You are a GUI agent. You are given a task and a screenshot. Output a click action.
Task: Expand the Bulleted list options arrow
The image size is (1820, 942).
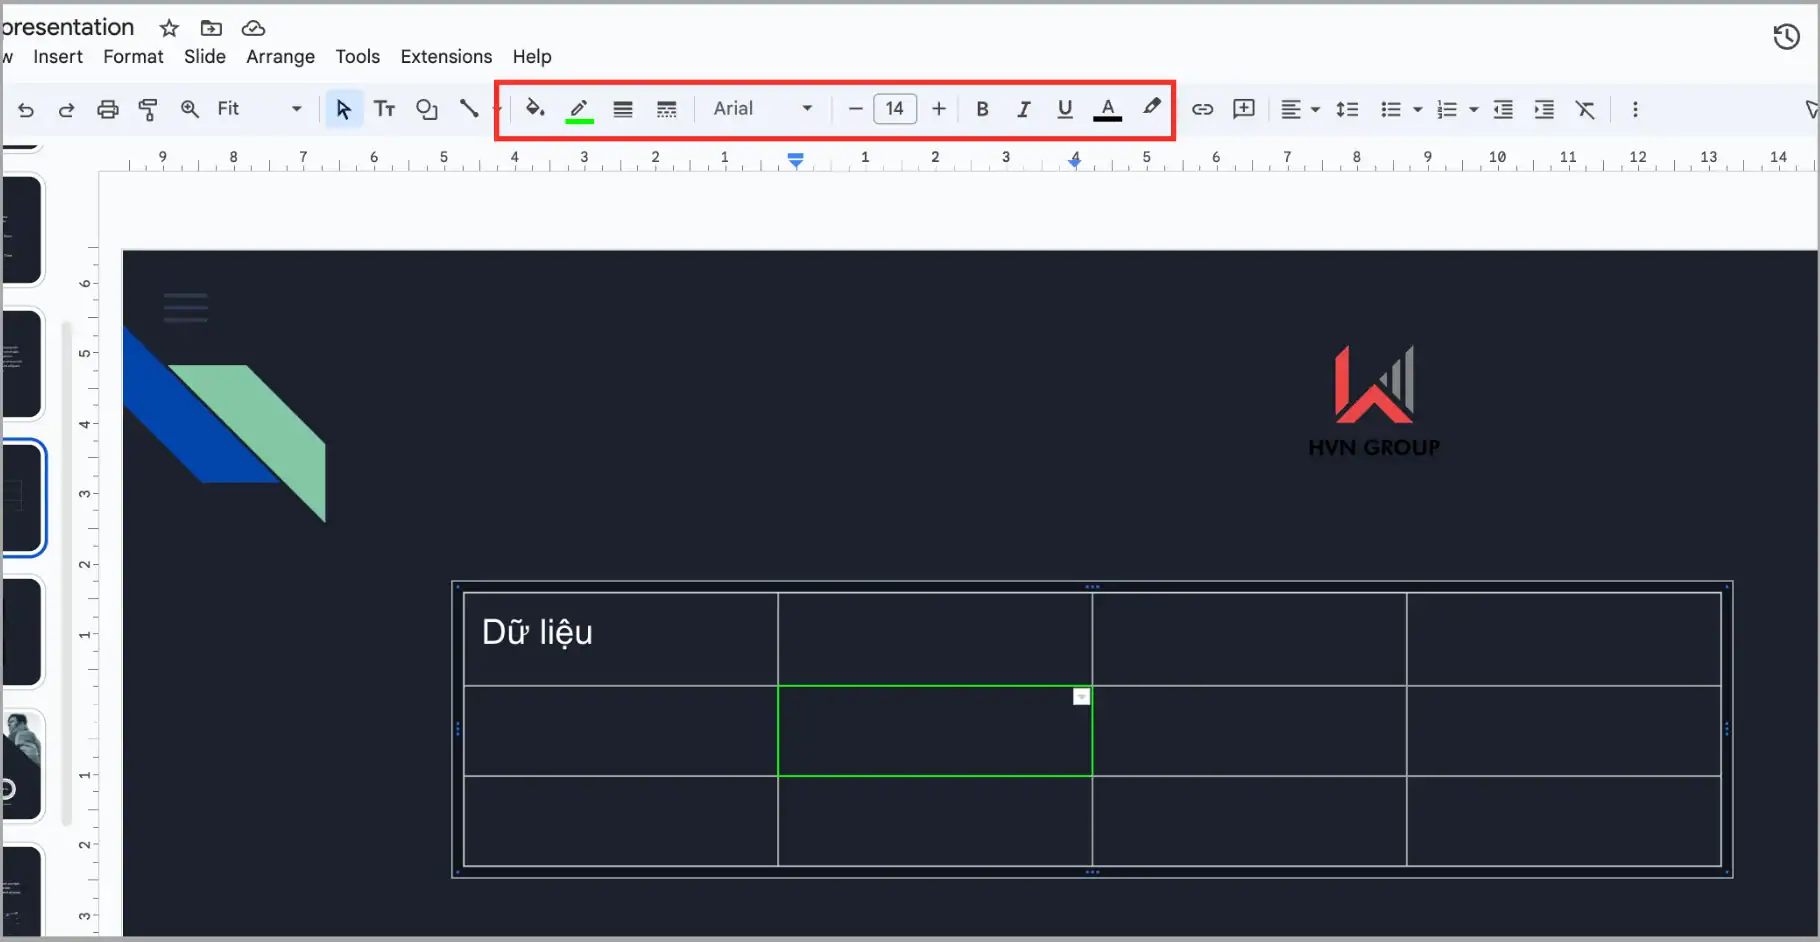1417,110
